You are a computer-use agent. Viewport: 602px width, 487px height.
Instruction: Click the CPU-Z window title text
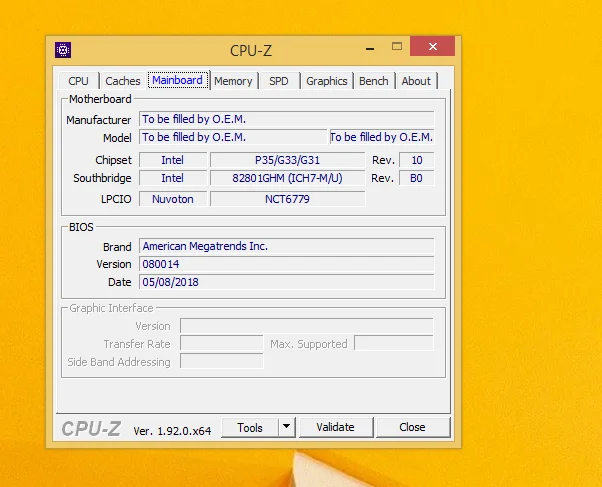point(251,51)
